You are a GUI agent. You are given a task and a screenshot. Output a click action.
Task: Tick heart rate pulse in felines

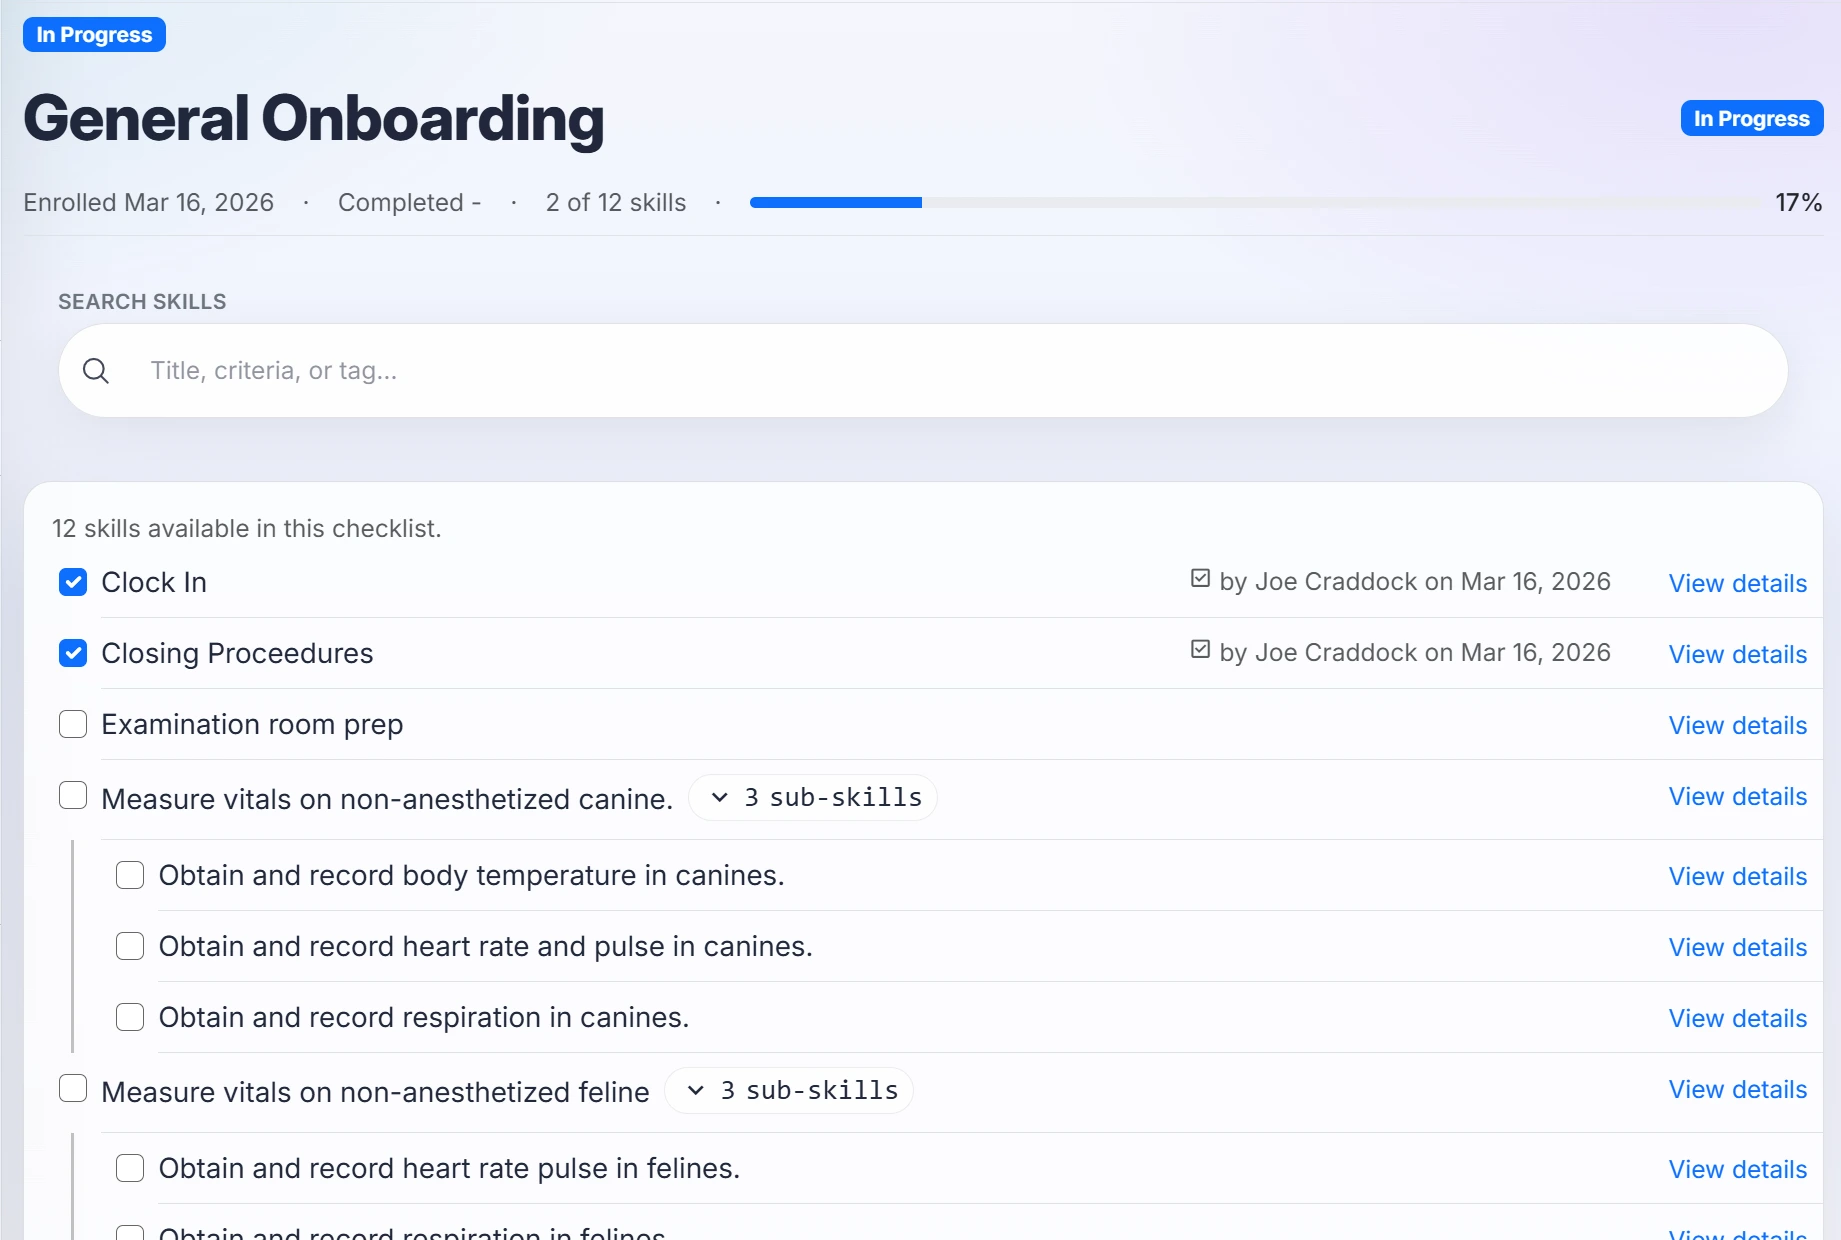[130, 1168]
